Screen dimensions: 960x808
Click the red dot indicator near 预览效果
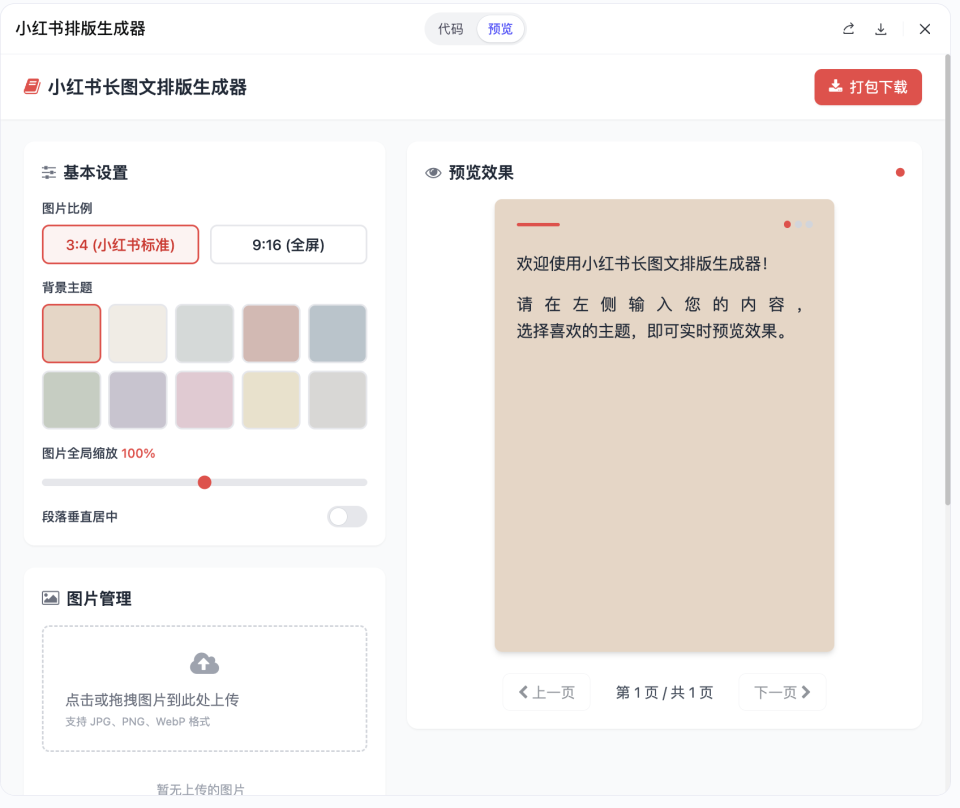pos(900,171)
